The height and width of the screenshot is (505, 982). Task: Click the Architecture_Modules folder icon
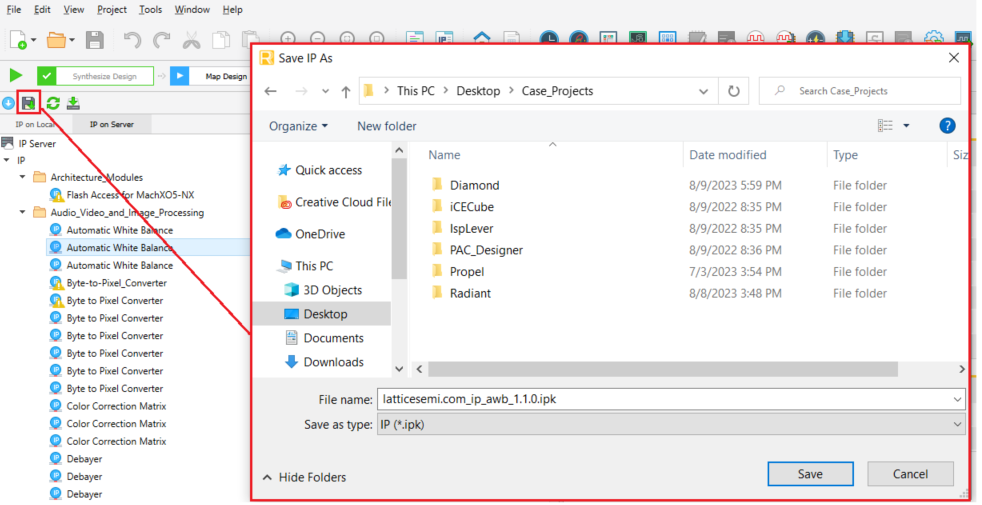[39, 177]
